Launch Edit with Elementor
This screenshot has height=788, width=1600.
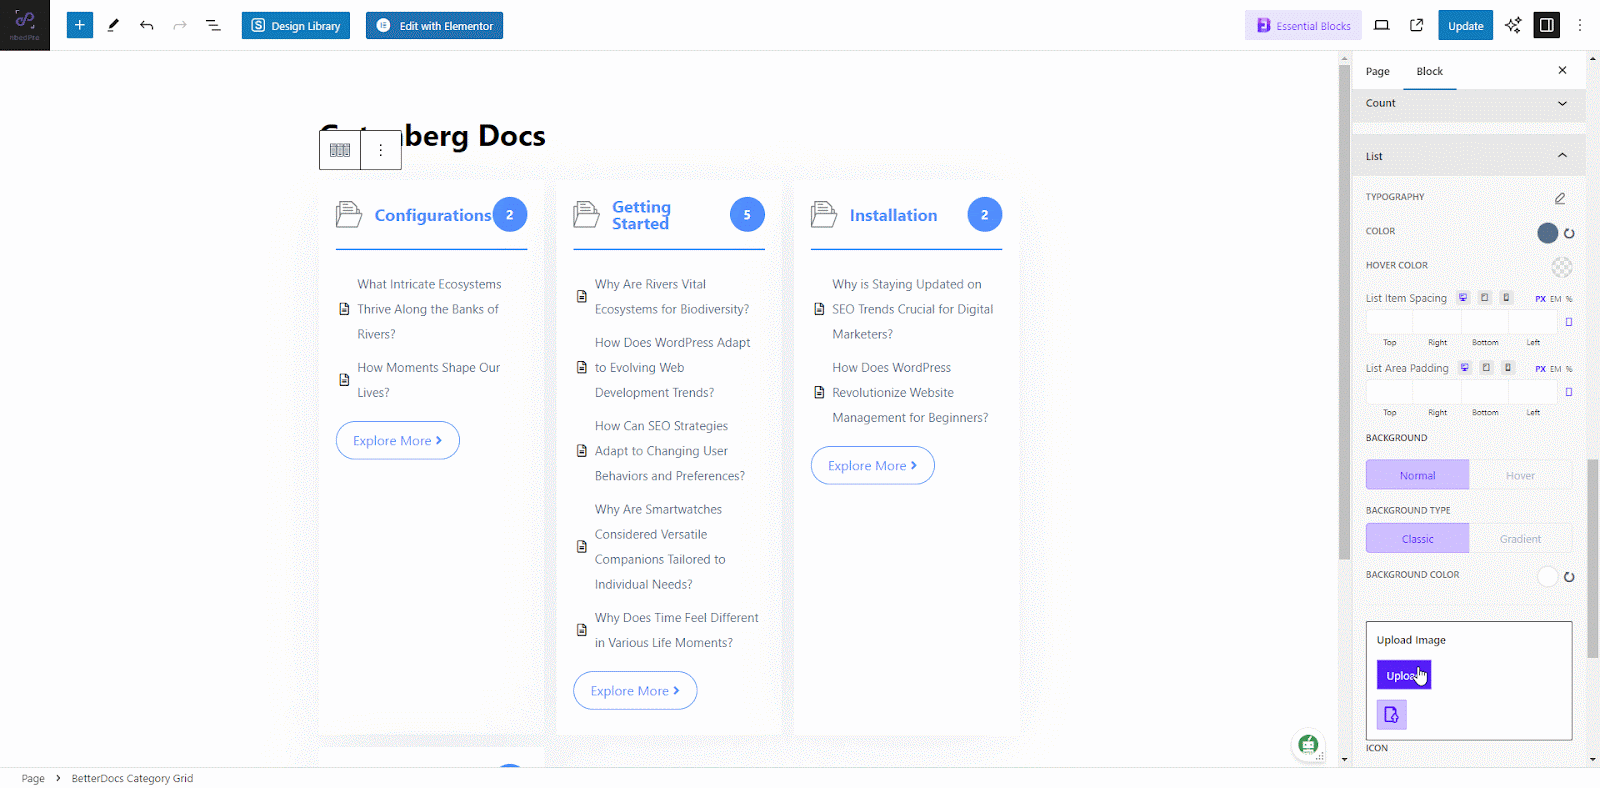pos(434,26)
